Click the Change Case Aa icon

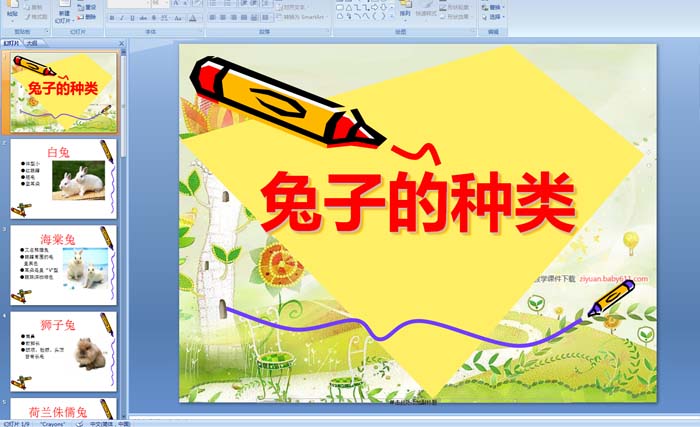point(178,18)
